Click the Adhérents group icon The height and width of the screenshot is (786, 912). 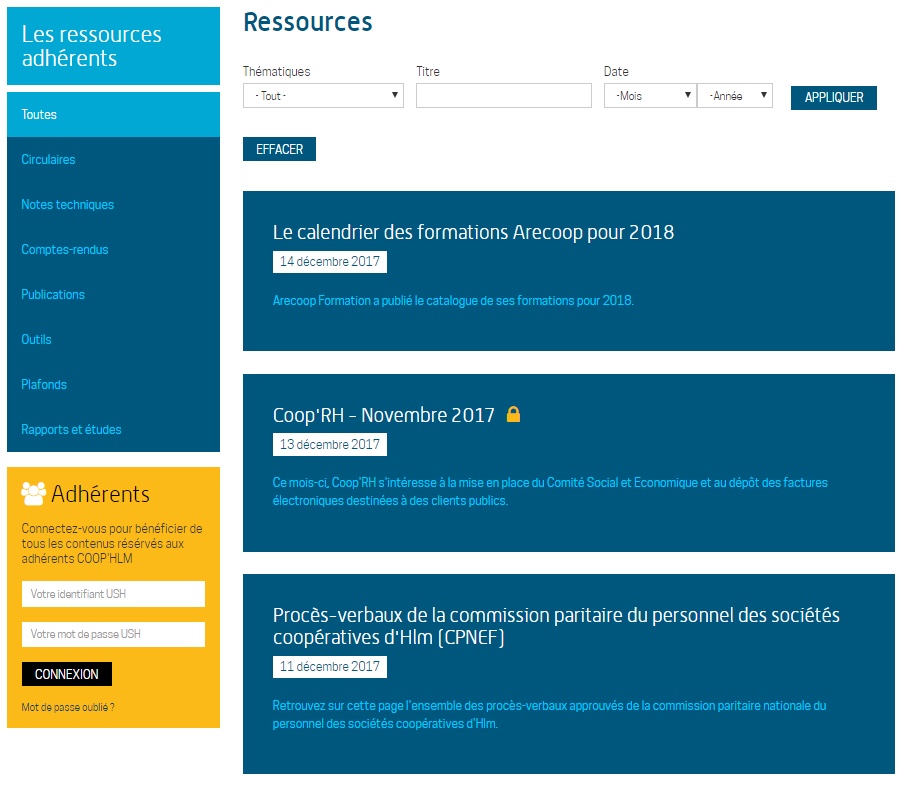point(33,494)
